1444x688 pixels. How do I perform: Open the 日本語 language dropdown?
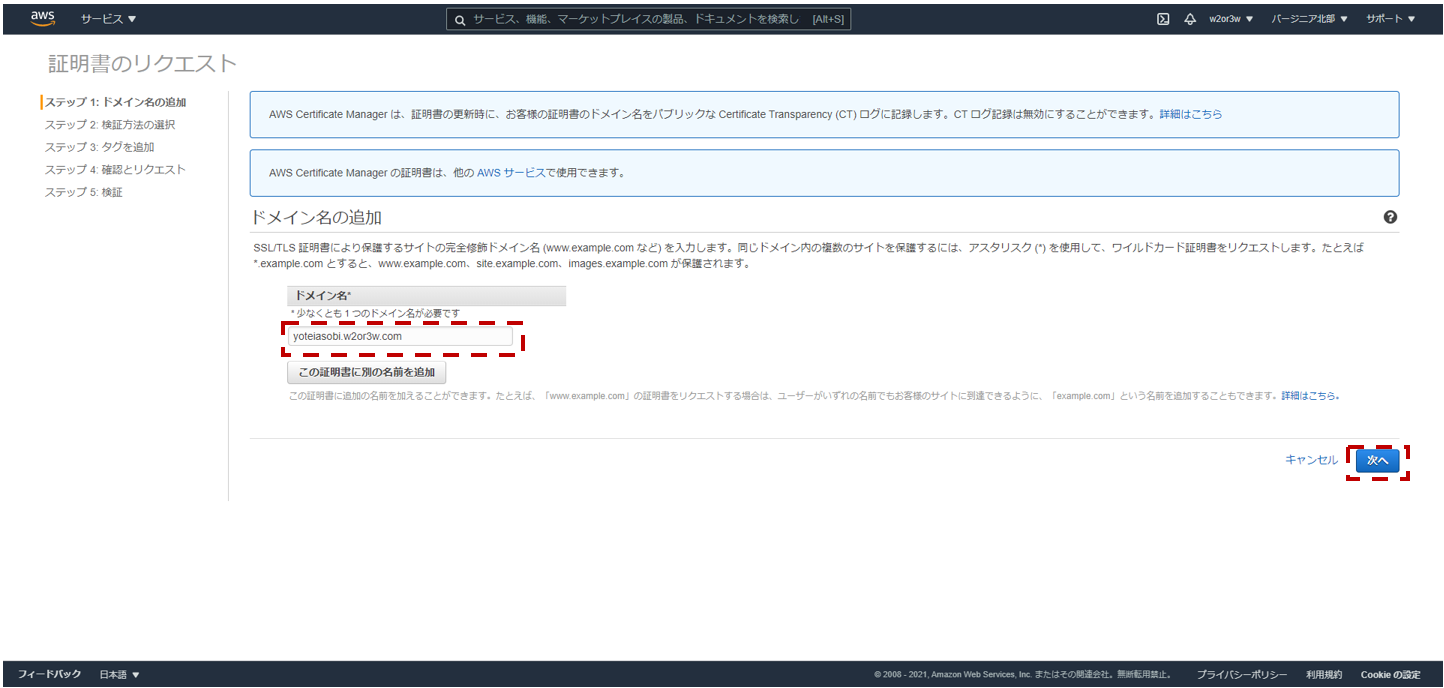(x=120, y=674)
